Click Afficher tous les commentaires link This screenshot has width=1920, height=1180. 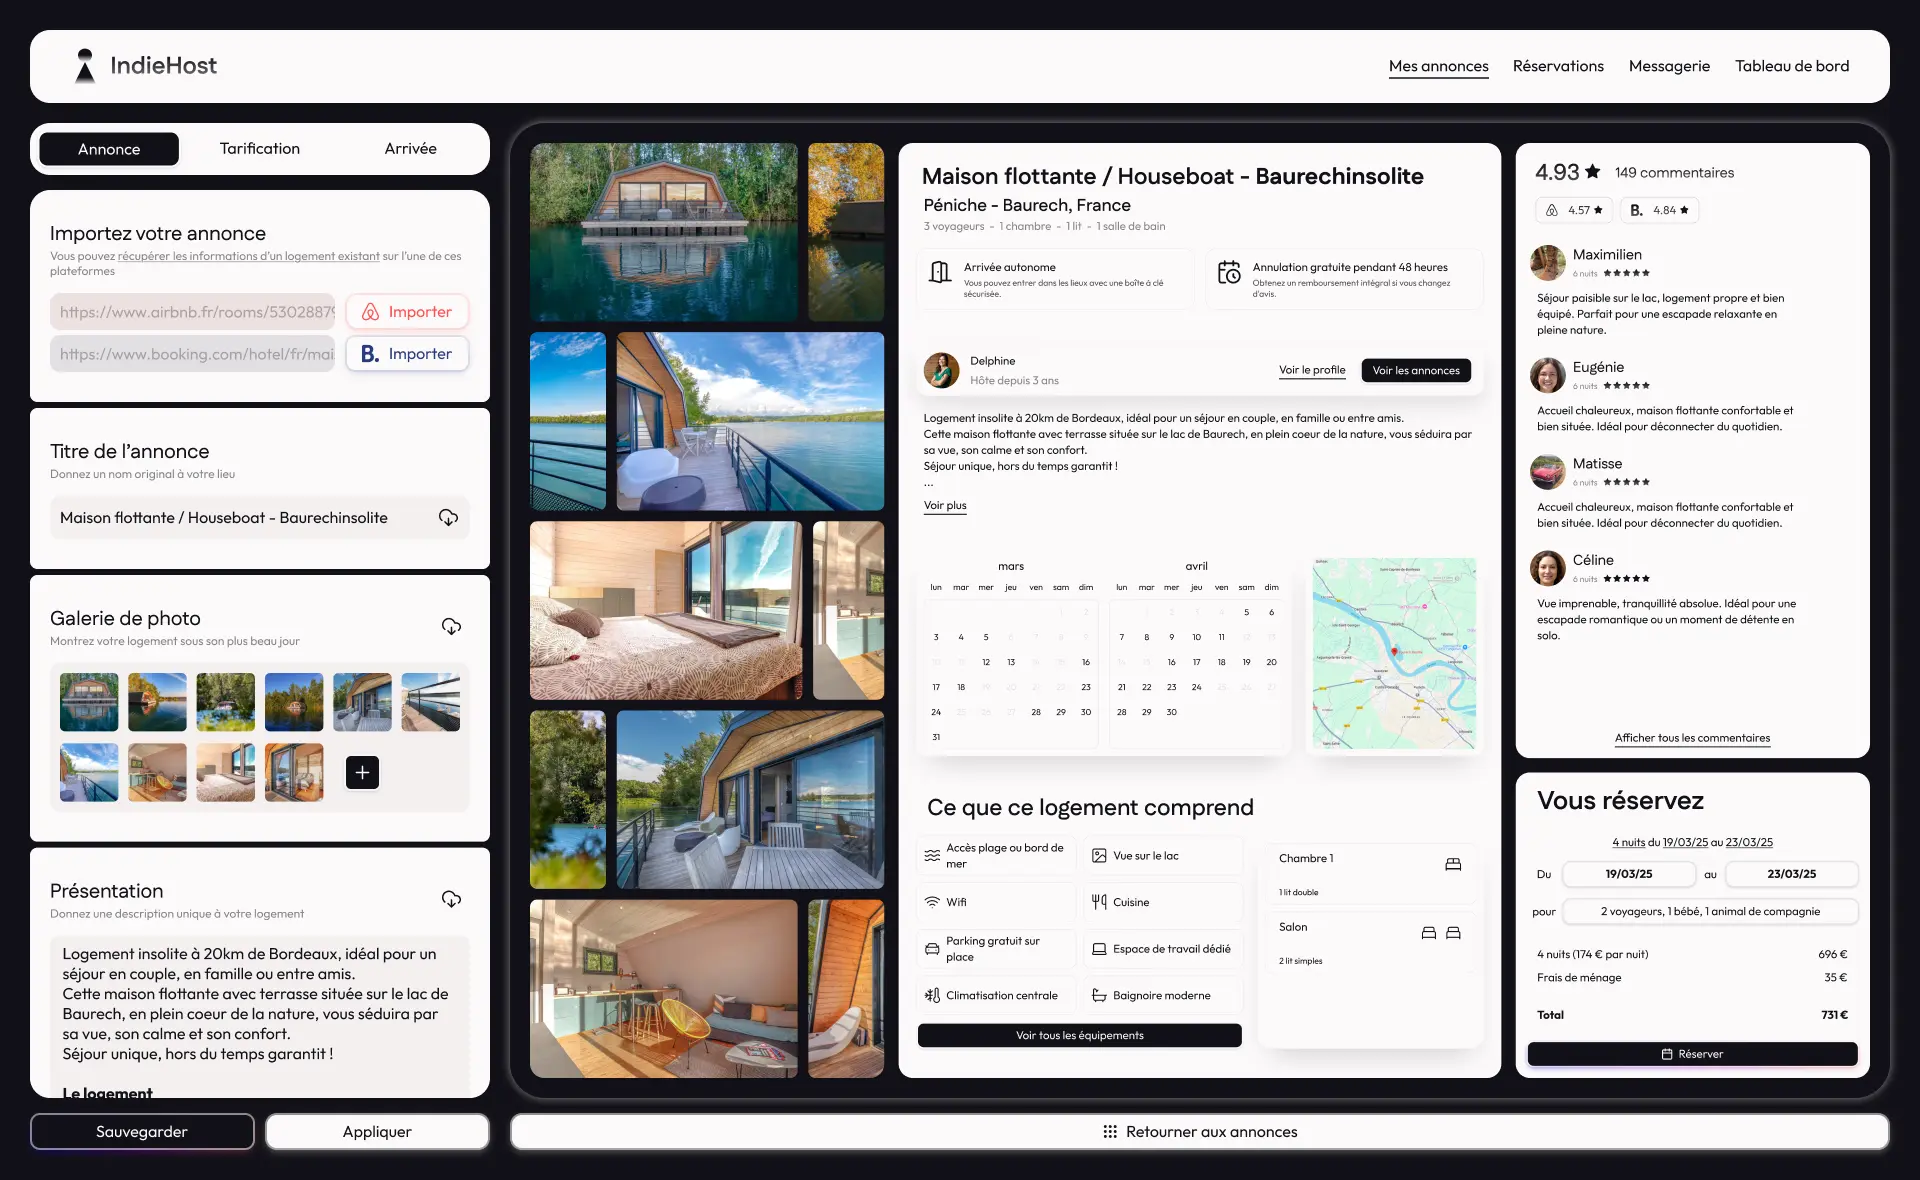[x=1692, y=738]
